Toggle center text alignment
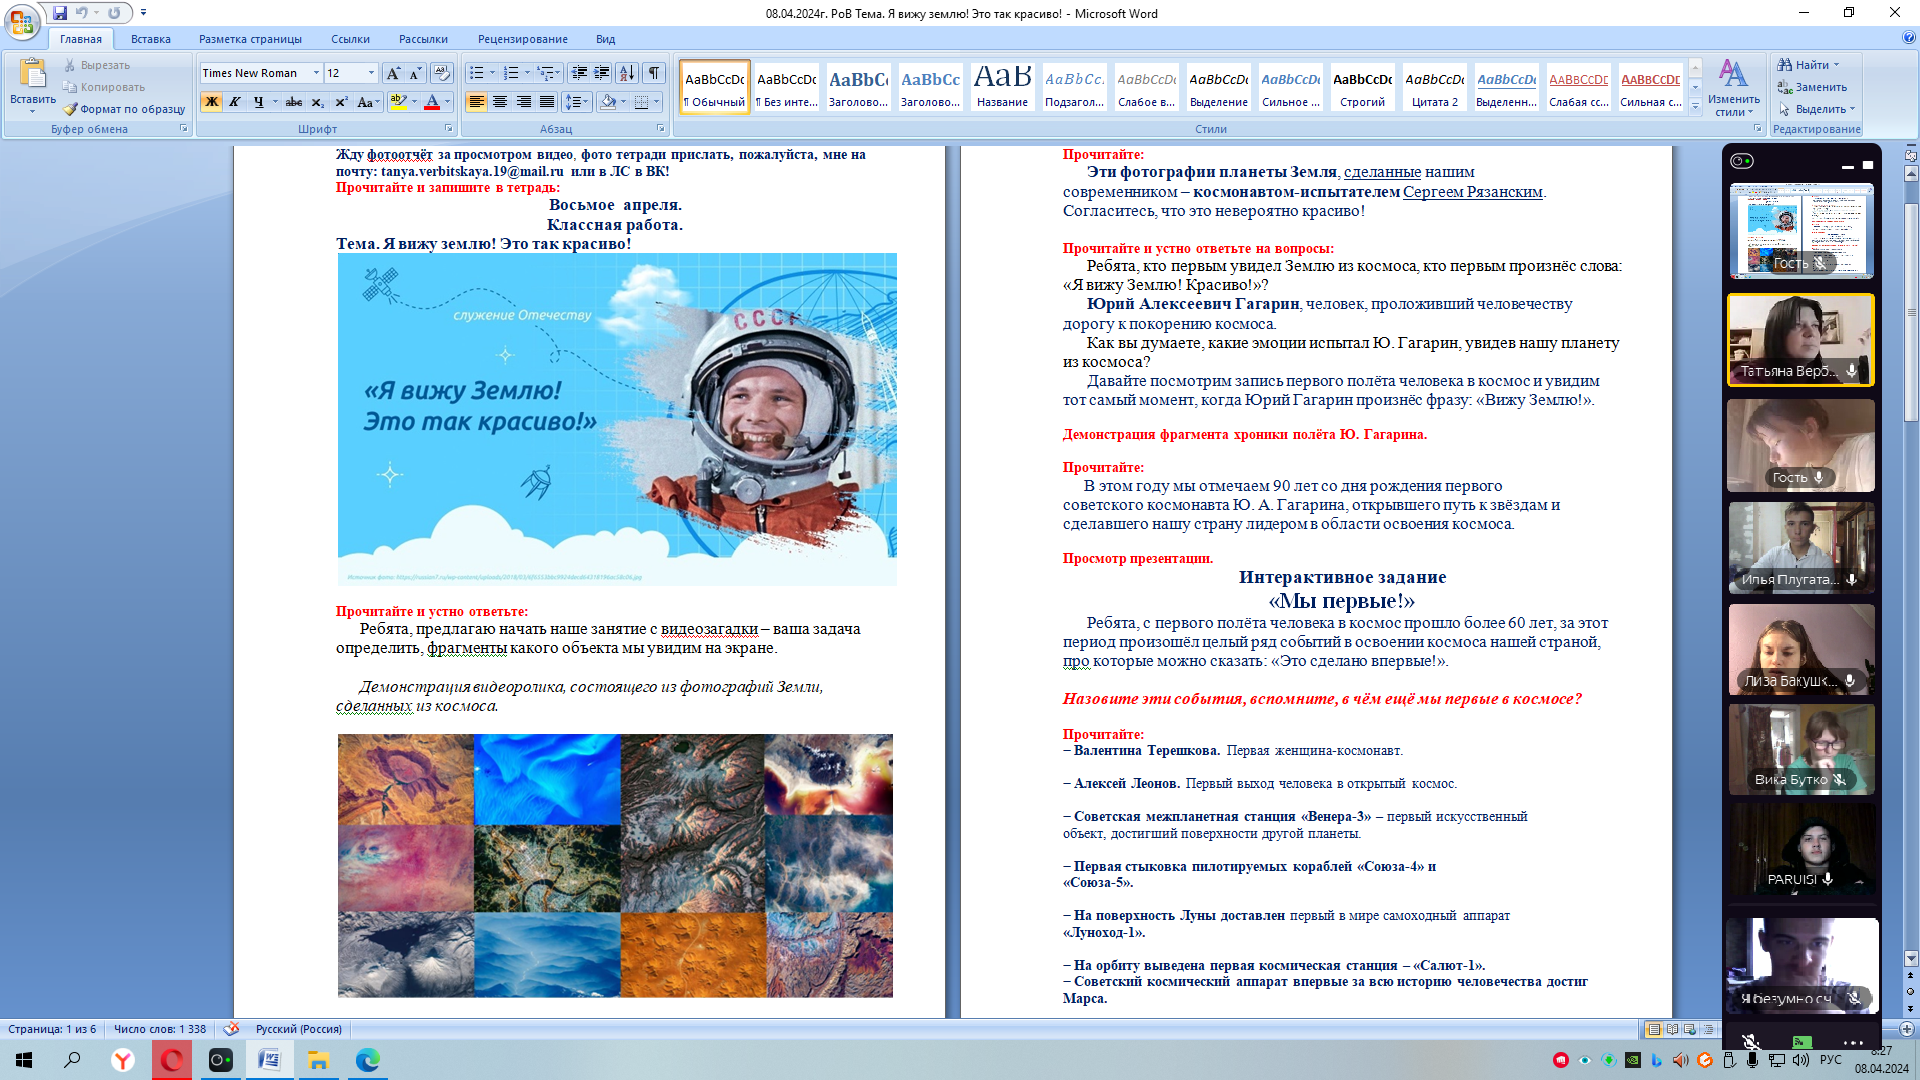This screenshot has width=1920, height=1080. tap(500, 102)
